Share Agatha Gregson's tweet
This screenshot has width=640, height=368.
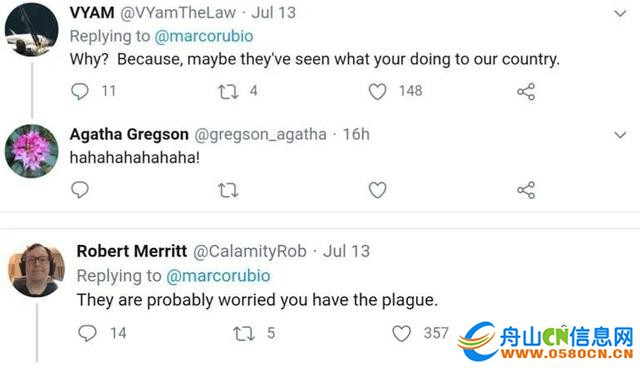(x=526, y=190)
